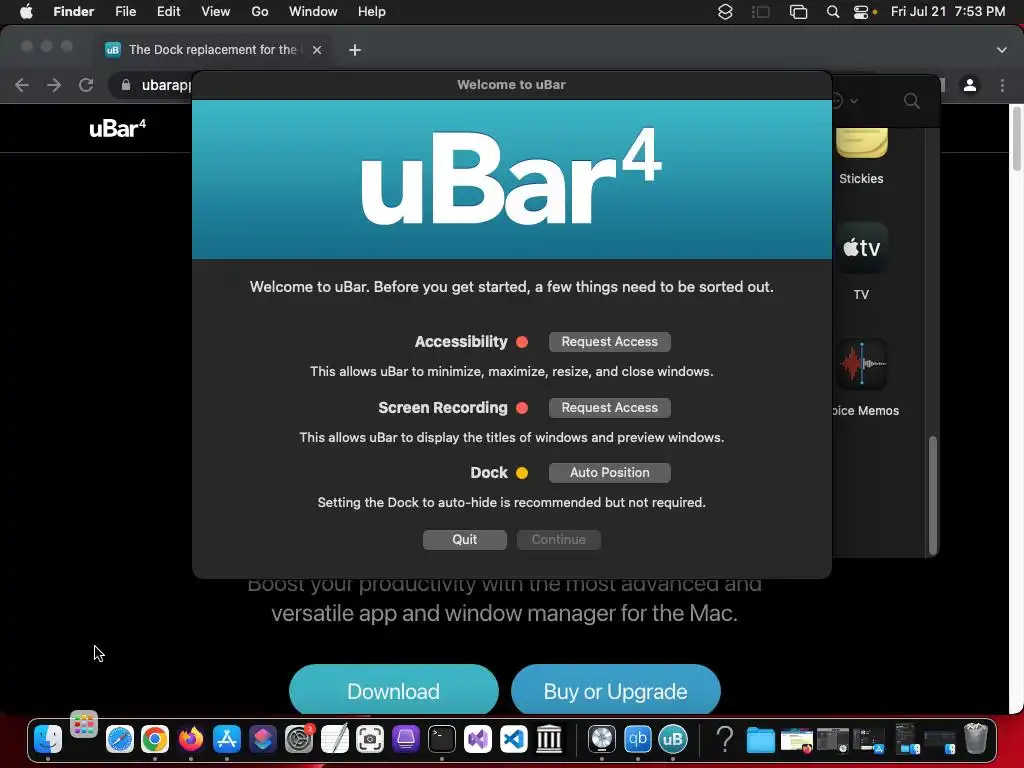Open Spotlight search in the menu bar
1024x768 pixels.
[x=833, y=12]
